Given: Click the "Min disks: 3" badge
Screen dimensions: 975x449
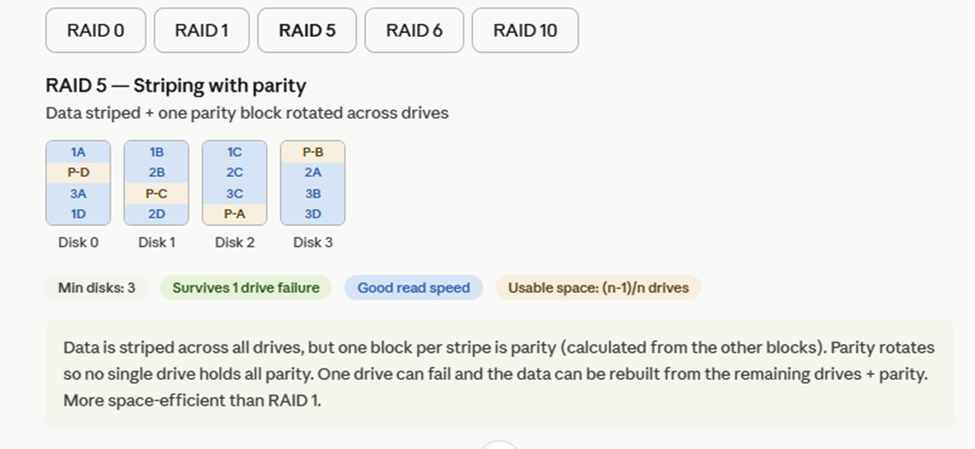Looking at the screenshot, I should [x=96, y=288].
